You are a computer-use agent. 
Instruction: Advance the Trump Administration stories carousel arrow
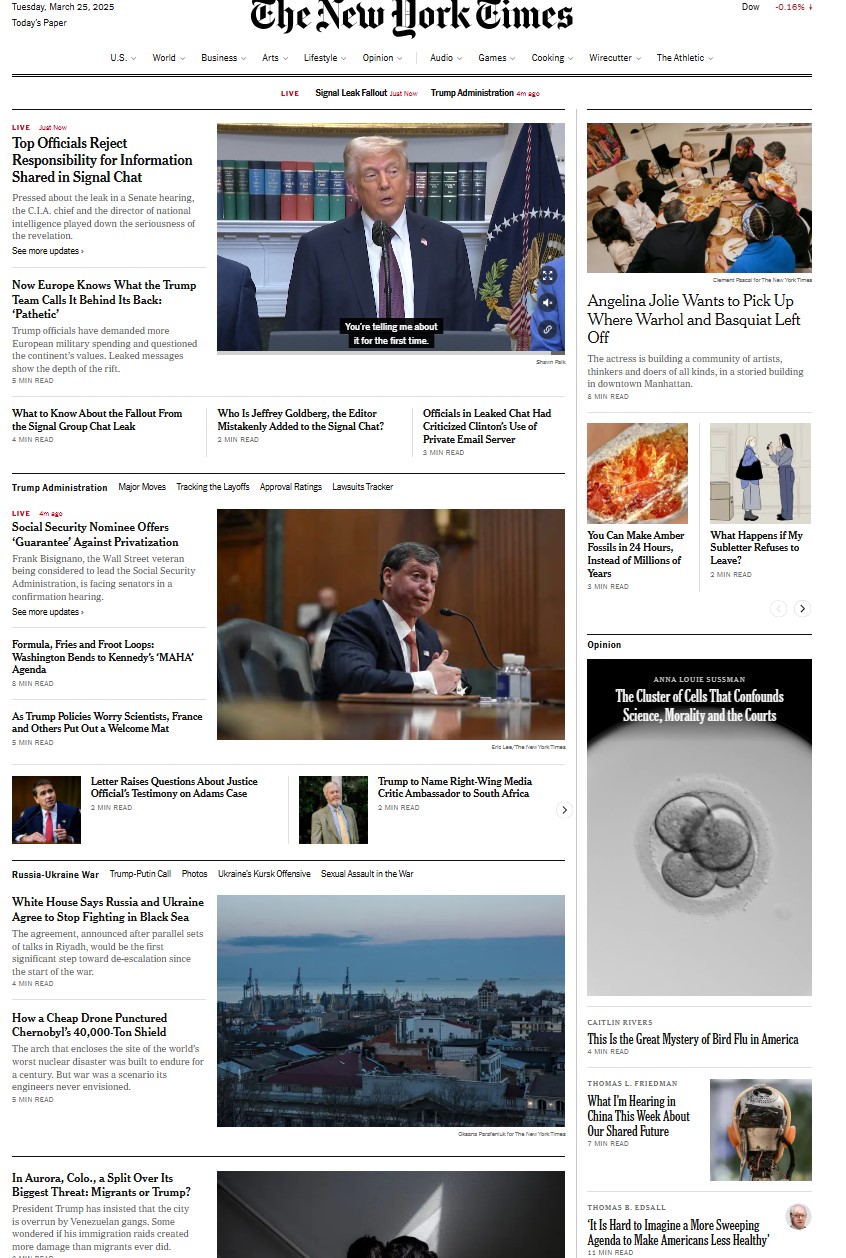point(564,810)
